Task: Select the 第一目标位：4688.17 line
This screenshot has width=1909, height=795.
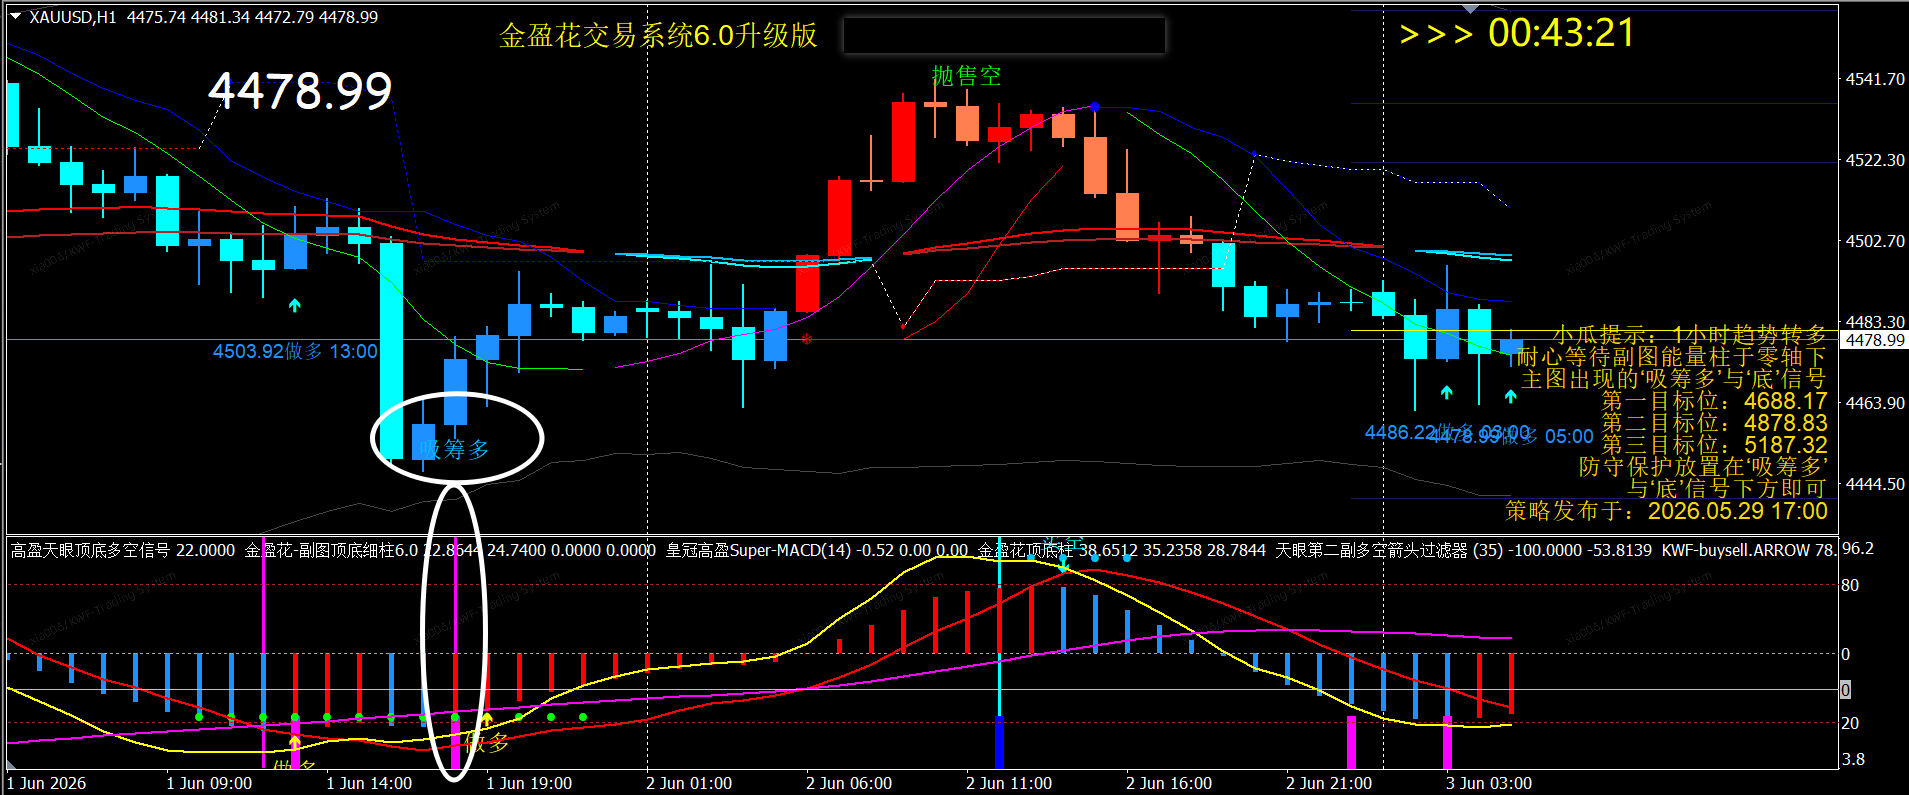Action: tap(1714, 401)
